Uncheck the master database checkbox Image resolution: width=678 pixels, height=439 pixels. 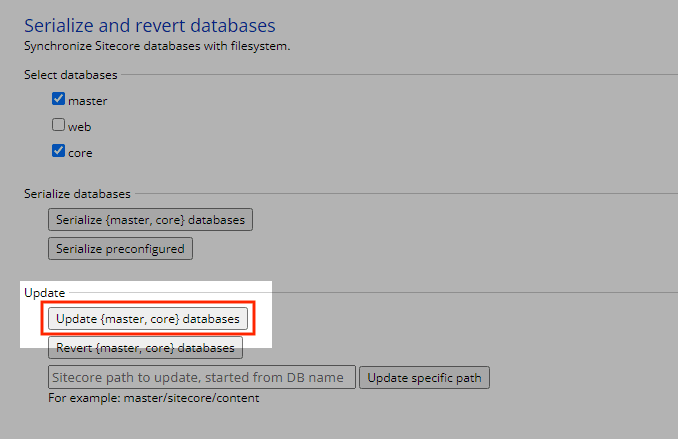pos(59,100)
